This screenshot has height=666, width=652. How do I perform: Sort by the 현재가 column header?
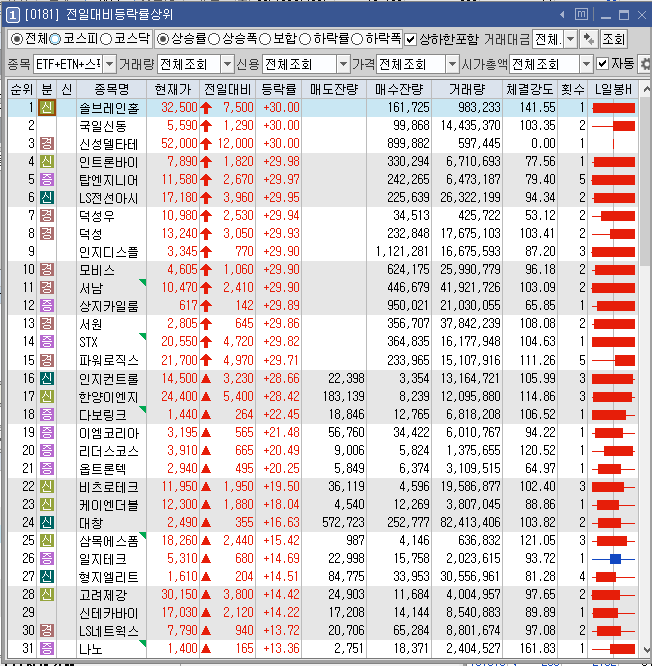(173, 89)
